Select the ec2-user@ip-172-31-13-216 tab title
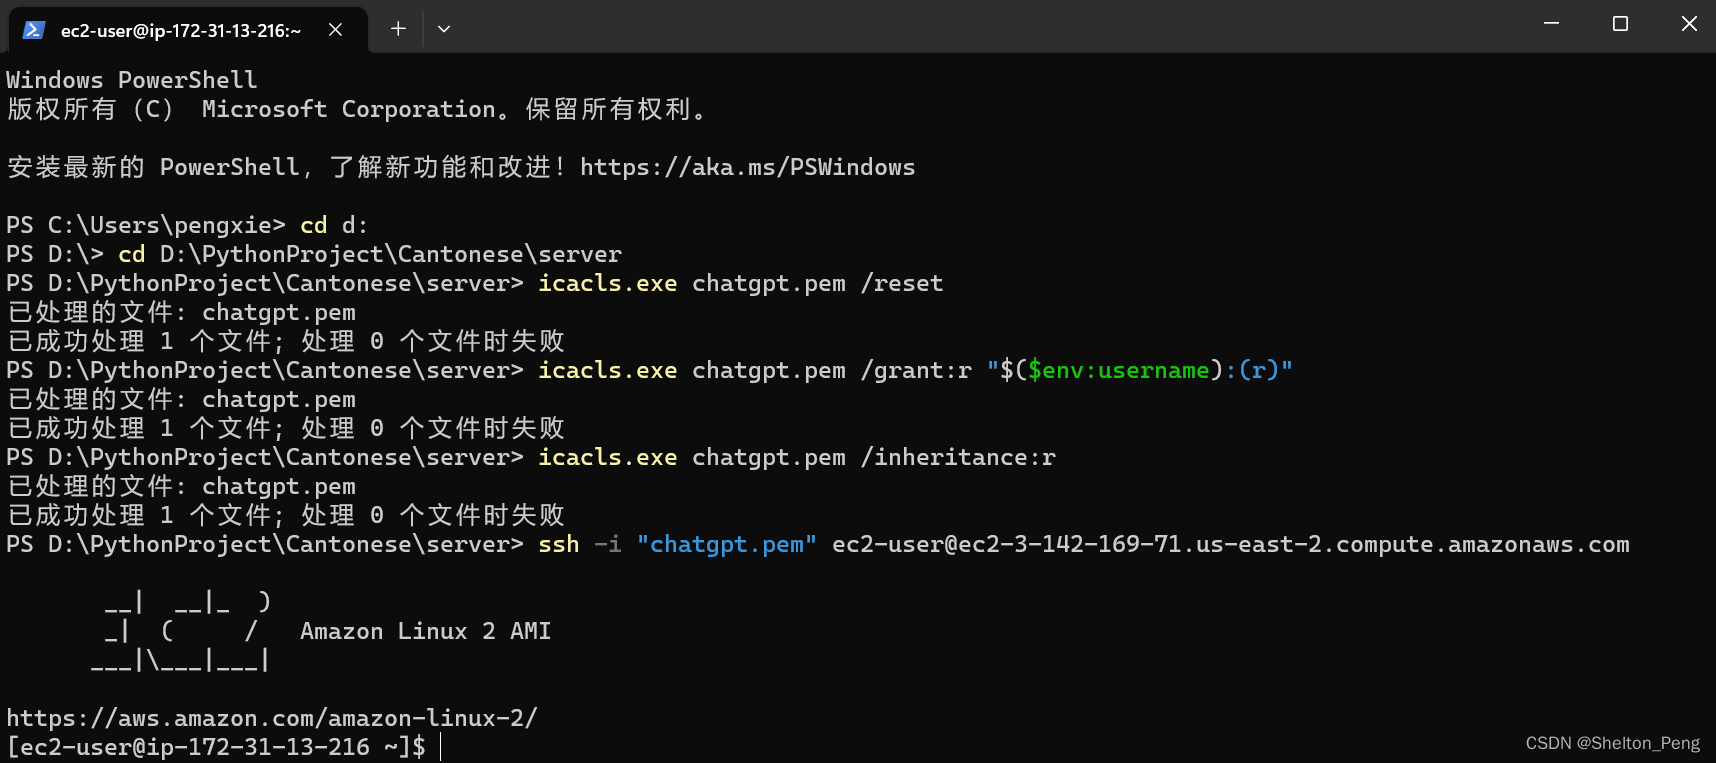The width and height of the screenshot is (1716, 763). click(x=181, y=31)
